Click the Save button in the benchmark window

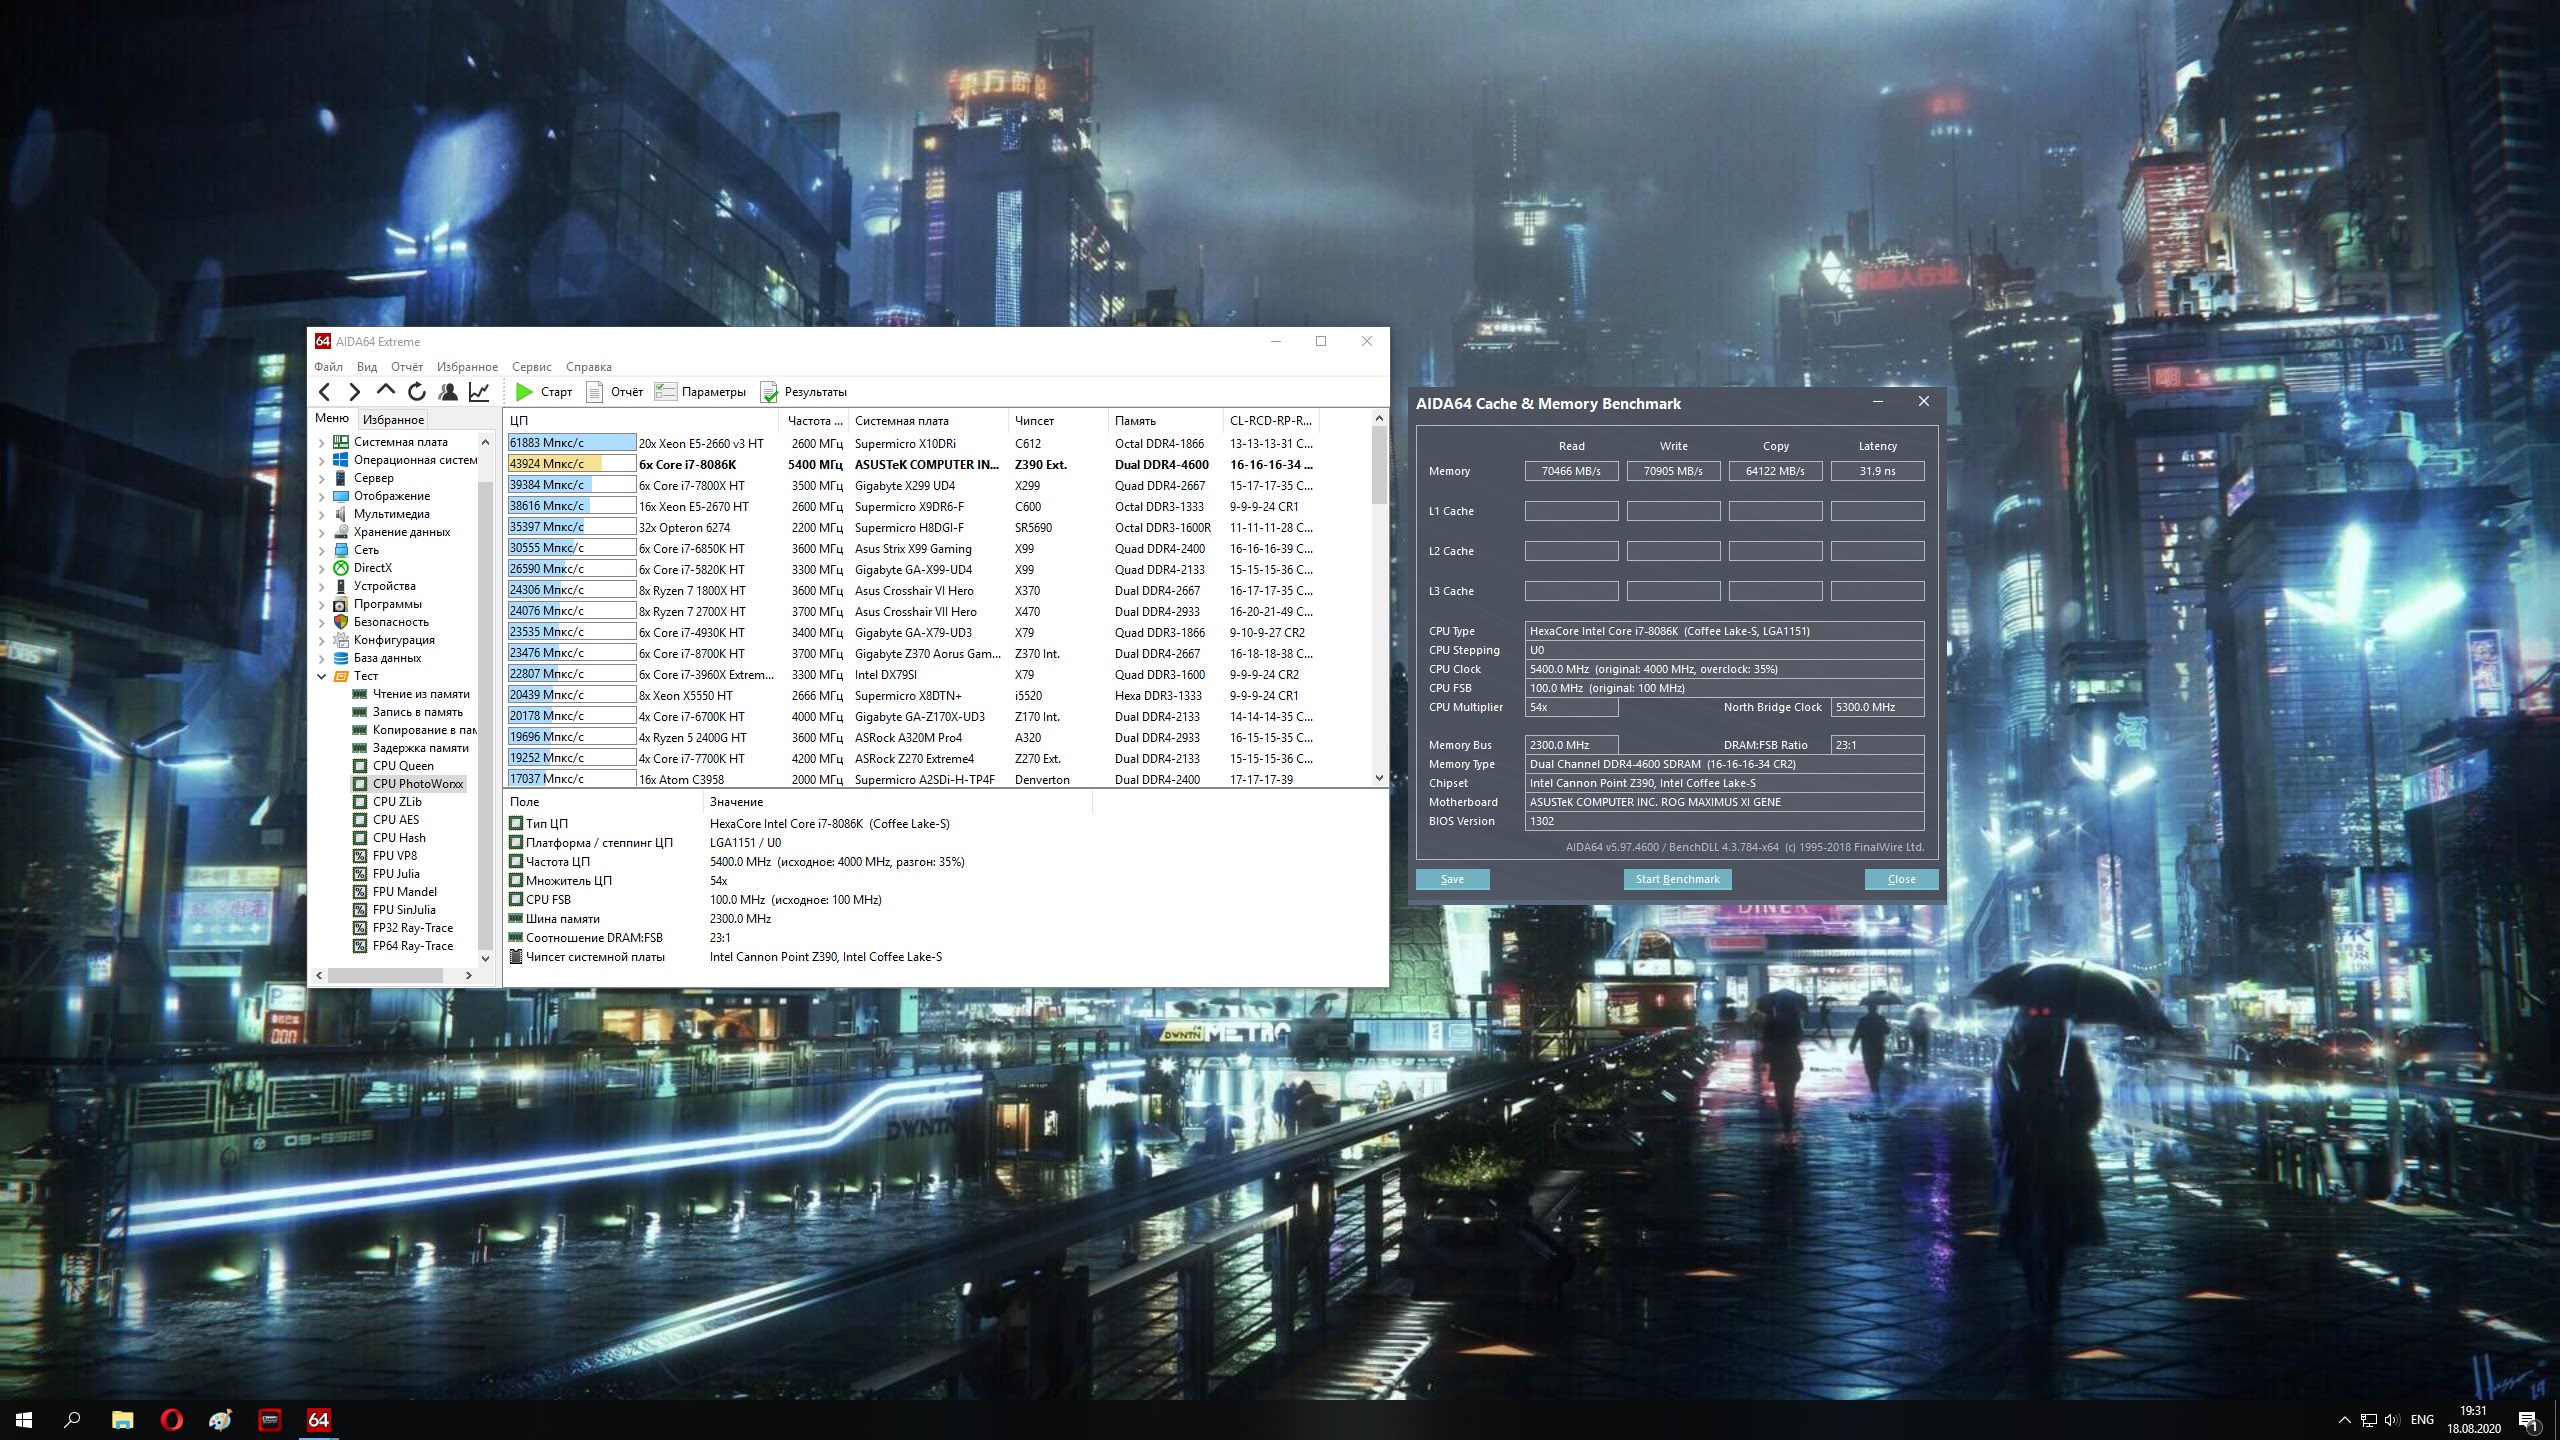pyautogui.click(x=1452, y=879)
